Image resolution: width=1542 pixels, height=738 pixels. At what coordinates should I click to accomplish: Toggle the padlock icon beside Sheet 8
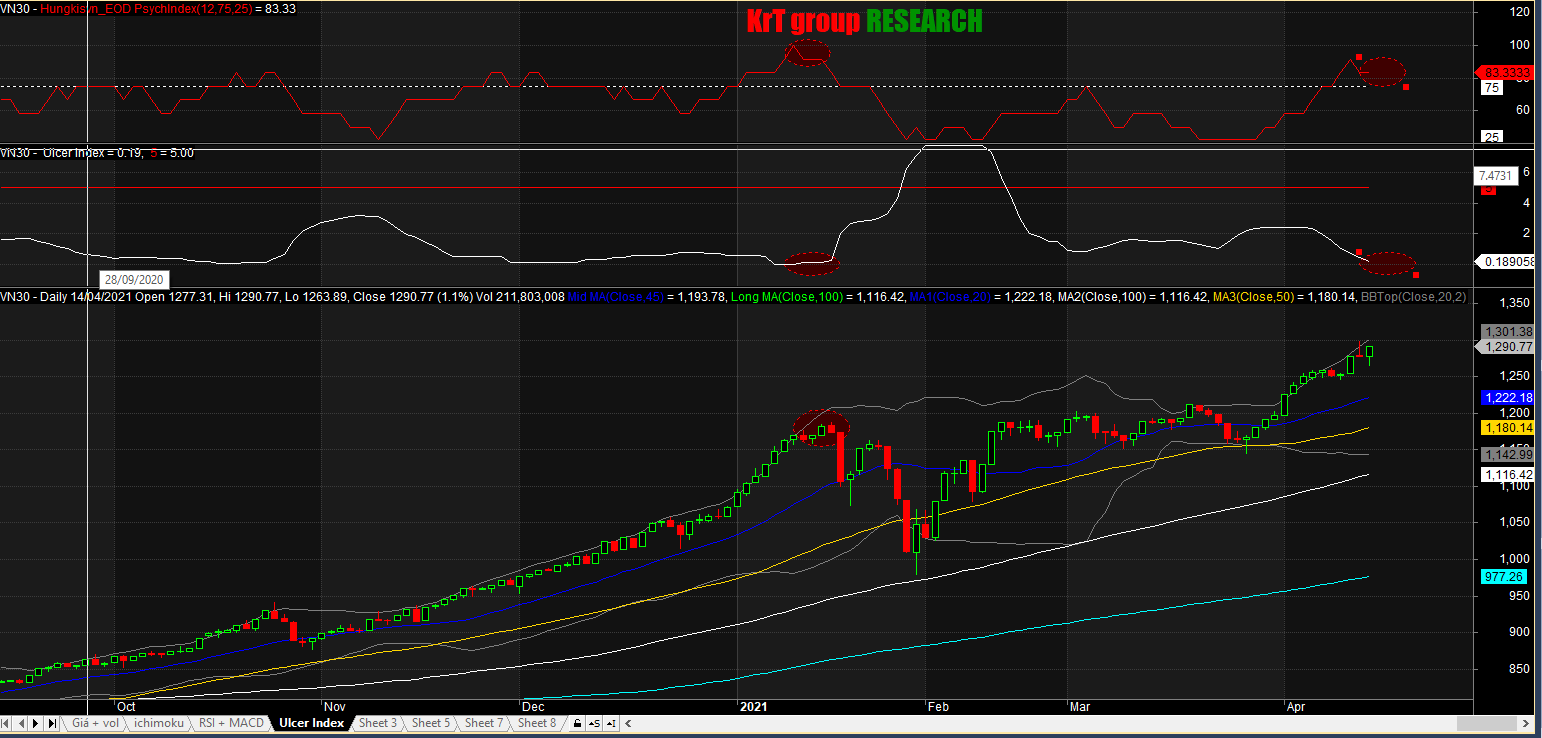click(x=577, y=723)
